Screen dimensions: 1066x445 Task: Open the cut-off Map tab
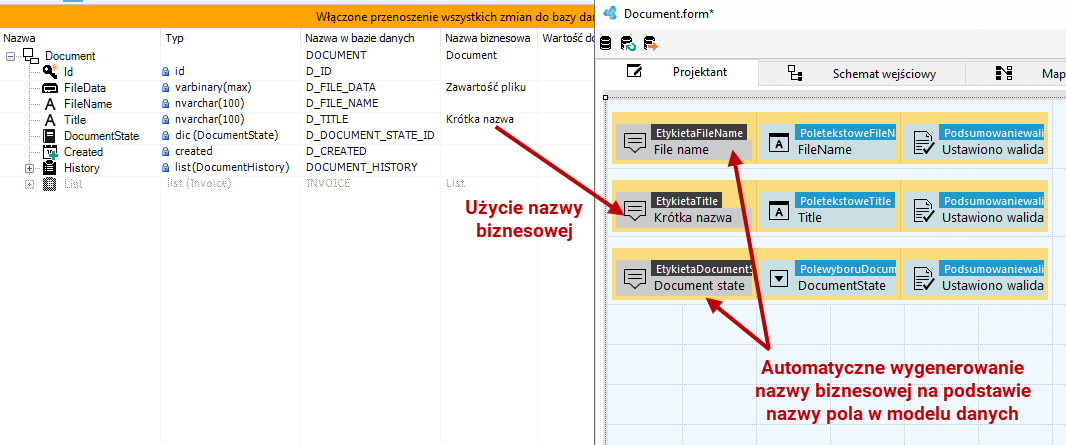click(1015, 73)
